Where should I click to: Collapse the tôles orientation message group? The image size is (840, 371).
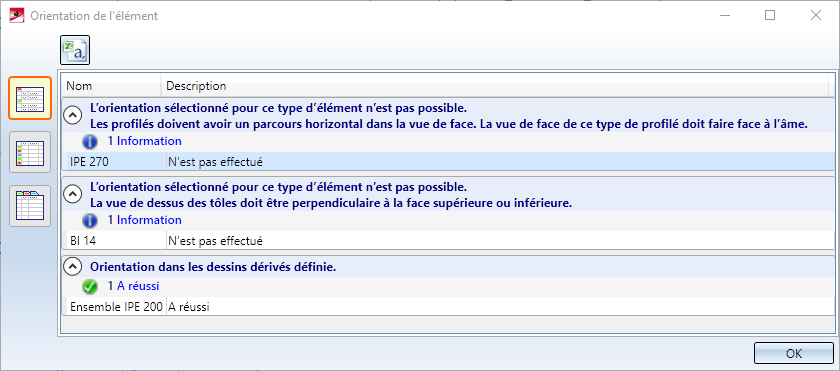[x=72, y=193]
